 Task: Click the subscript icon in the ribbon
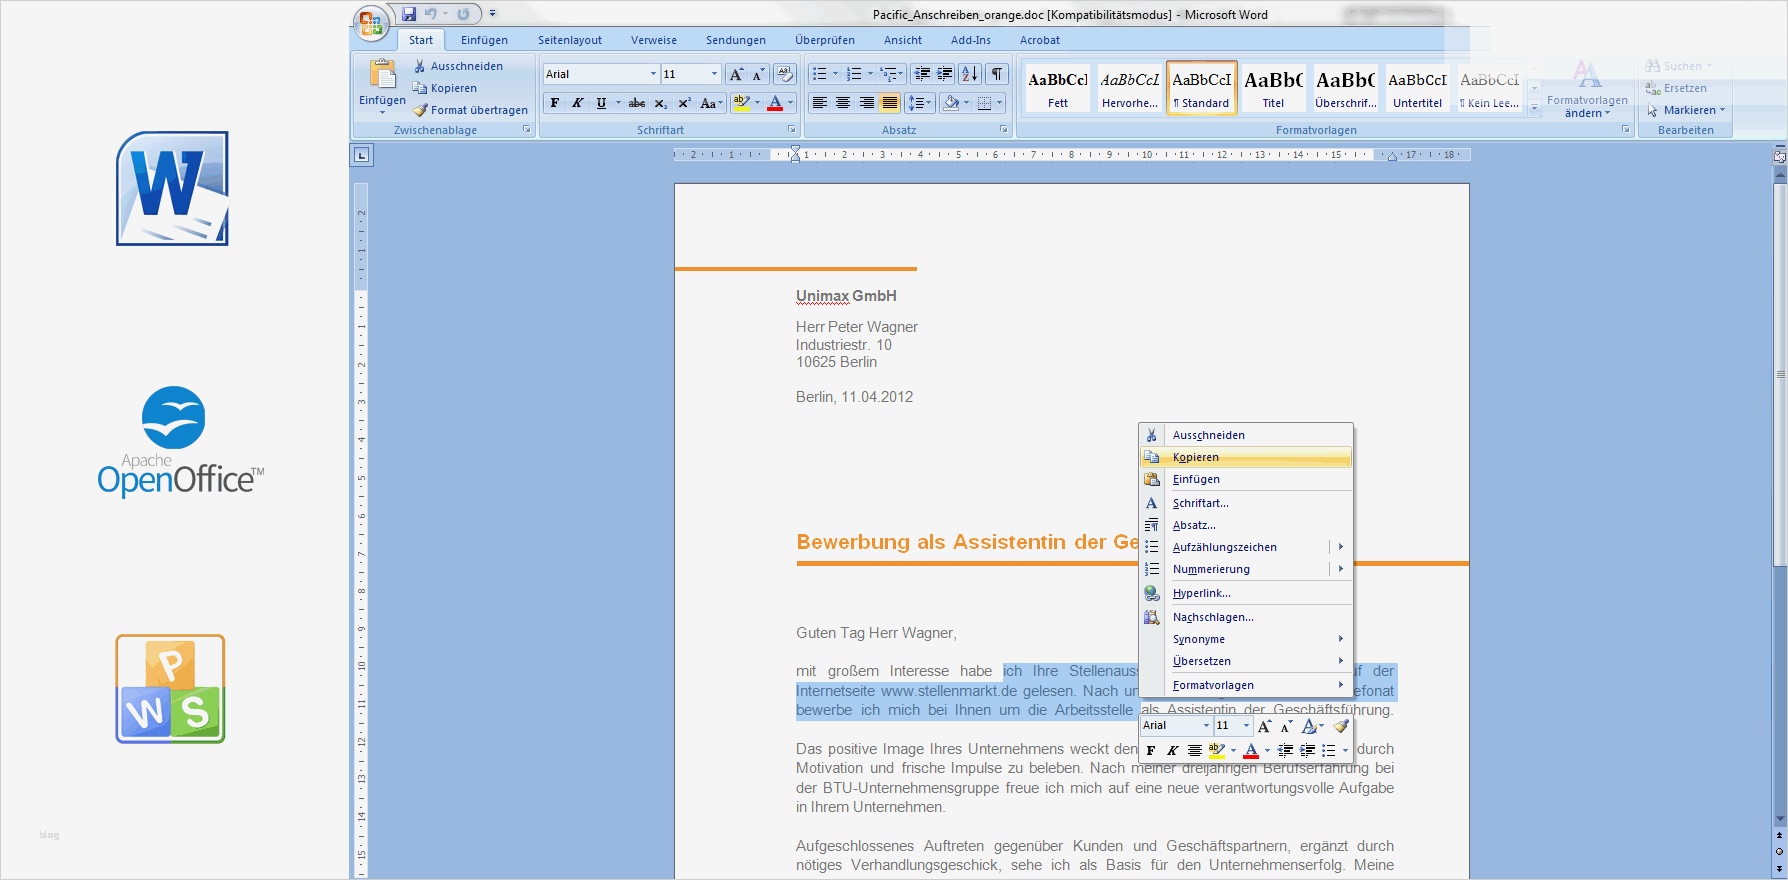[x=661, y=103]
